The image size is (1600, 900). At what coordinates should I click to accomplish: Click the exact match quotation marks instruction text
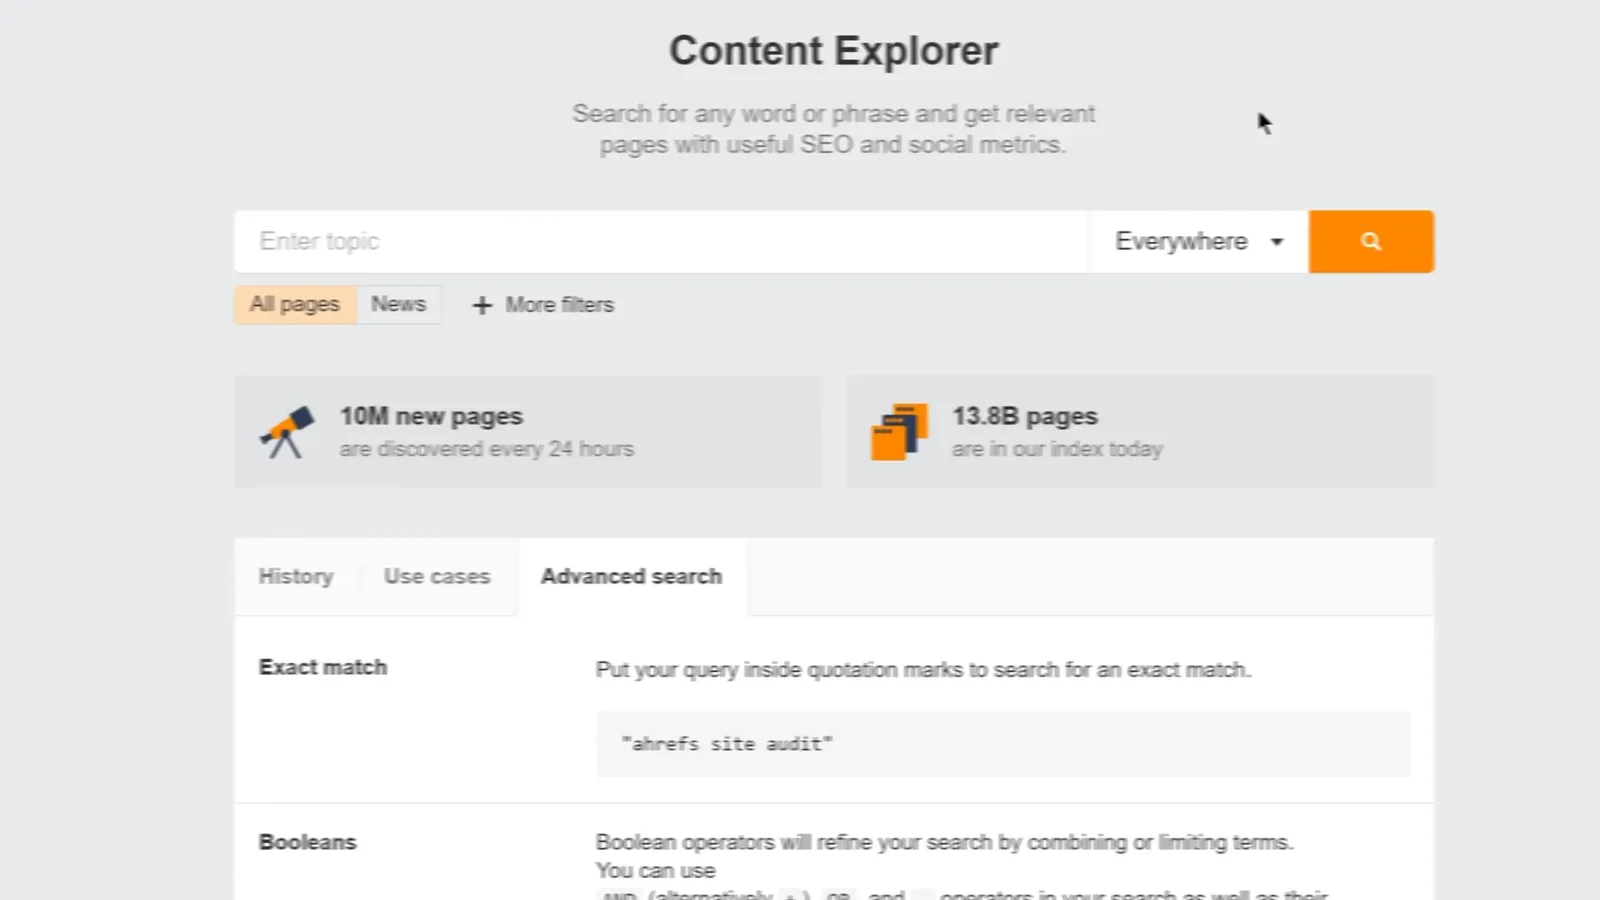(x=922, y=669)
